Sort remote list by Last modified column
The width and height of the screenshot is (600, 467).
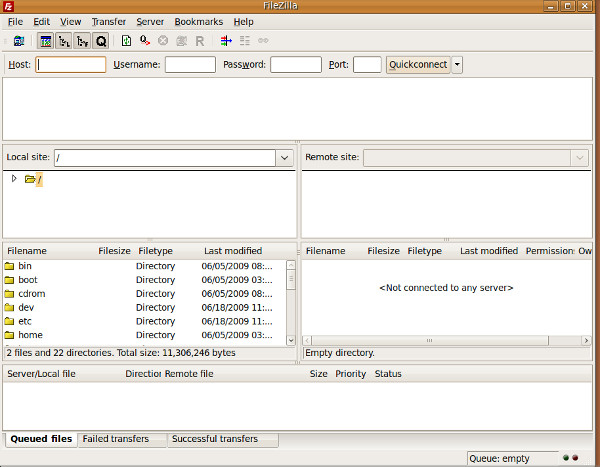pos(489,251)
